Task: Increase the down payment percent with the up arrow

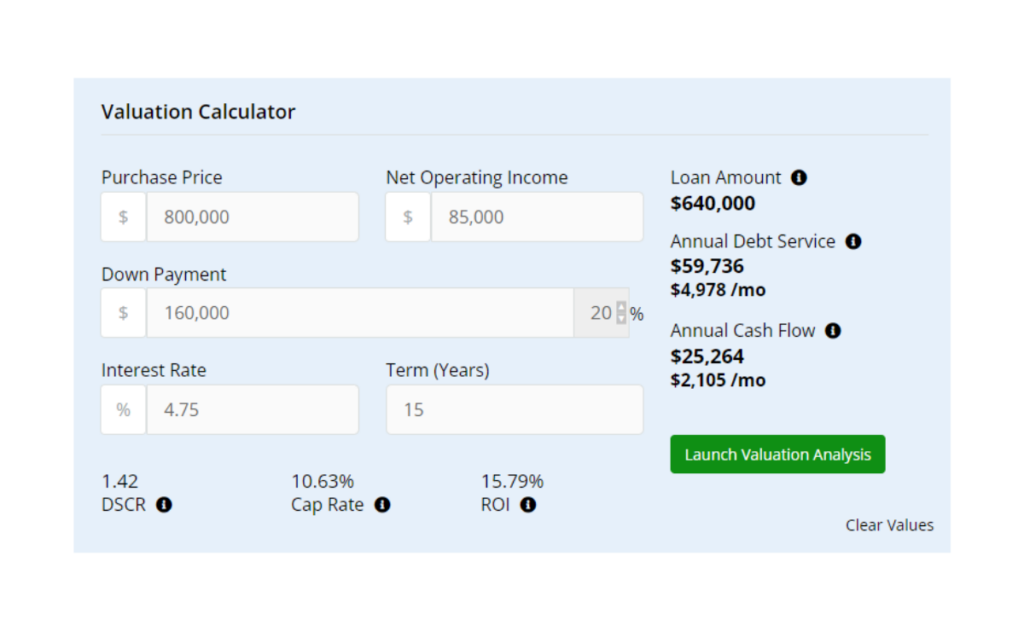Action: click(621, 308)
